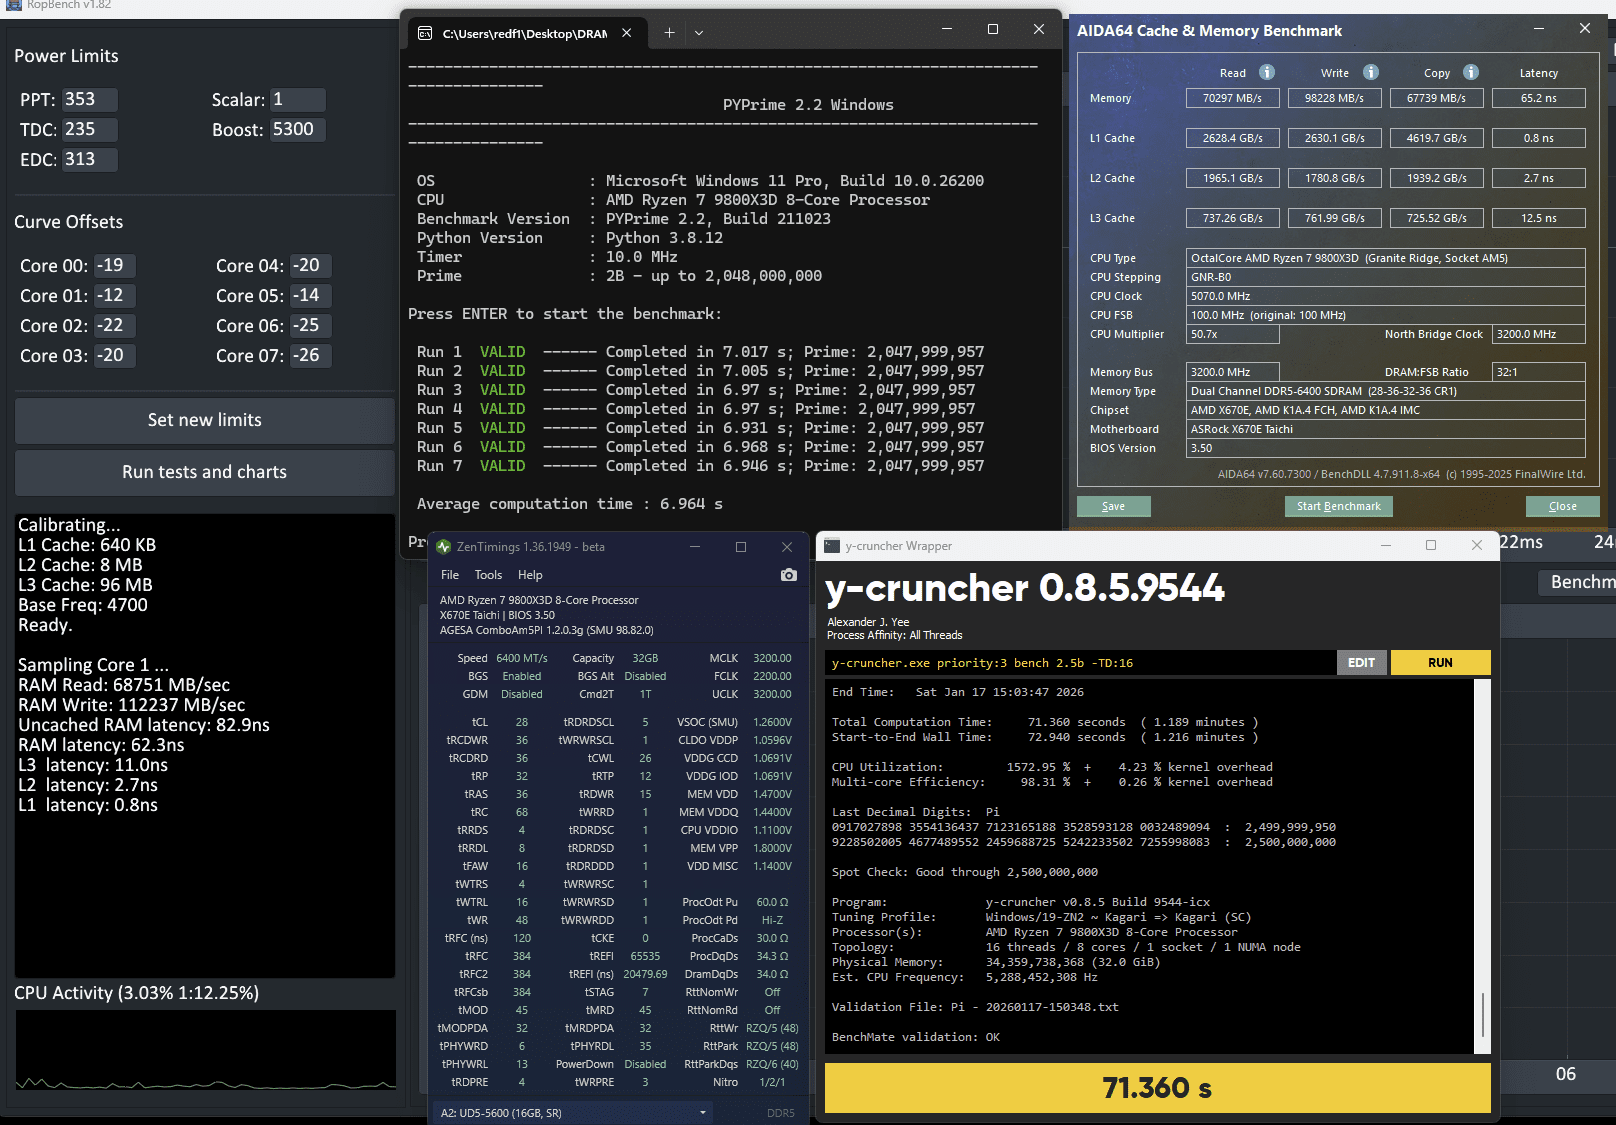
Task: Click the tCL value 28 in ZenTimings
Action: (x=522, y=722)
